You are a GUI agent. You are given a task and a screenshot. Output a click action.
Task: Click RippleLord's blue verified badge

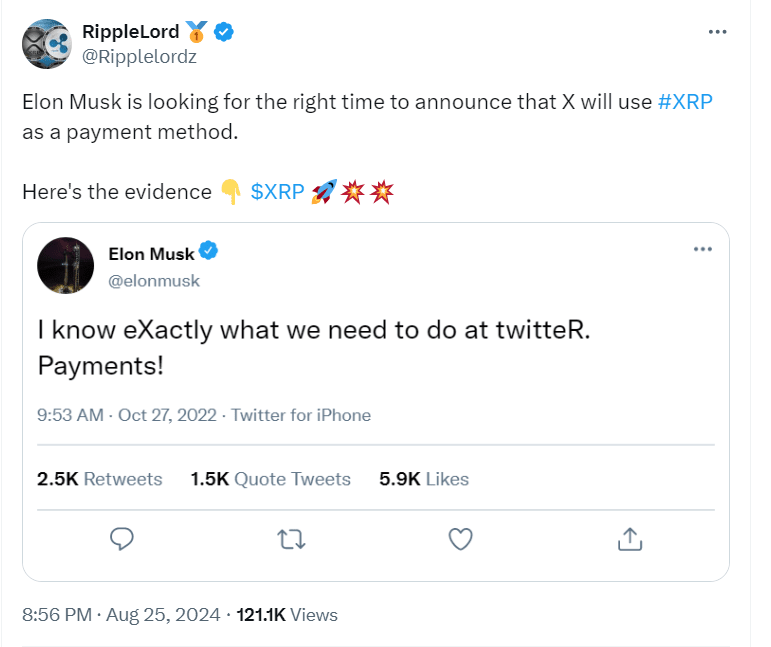point(226,33)
